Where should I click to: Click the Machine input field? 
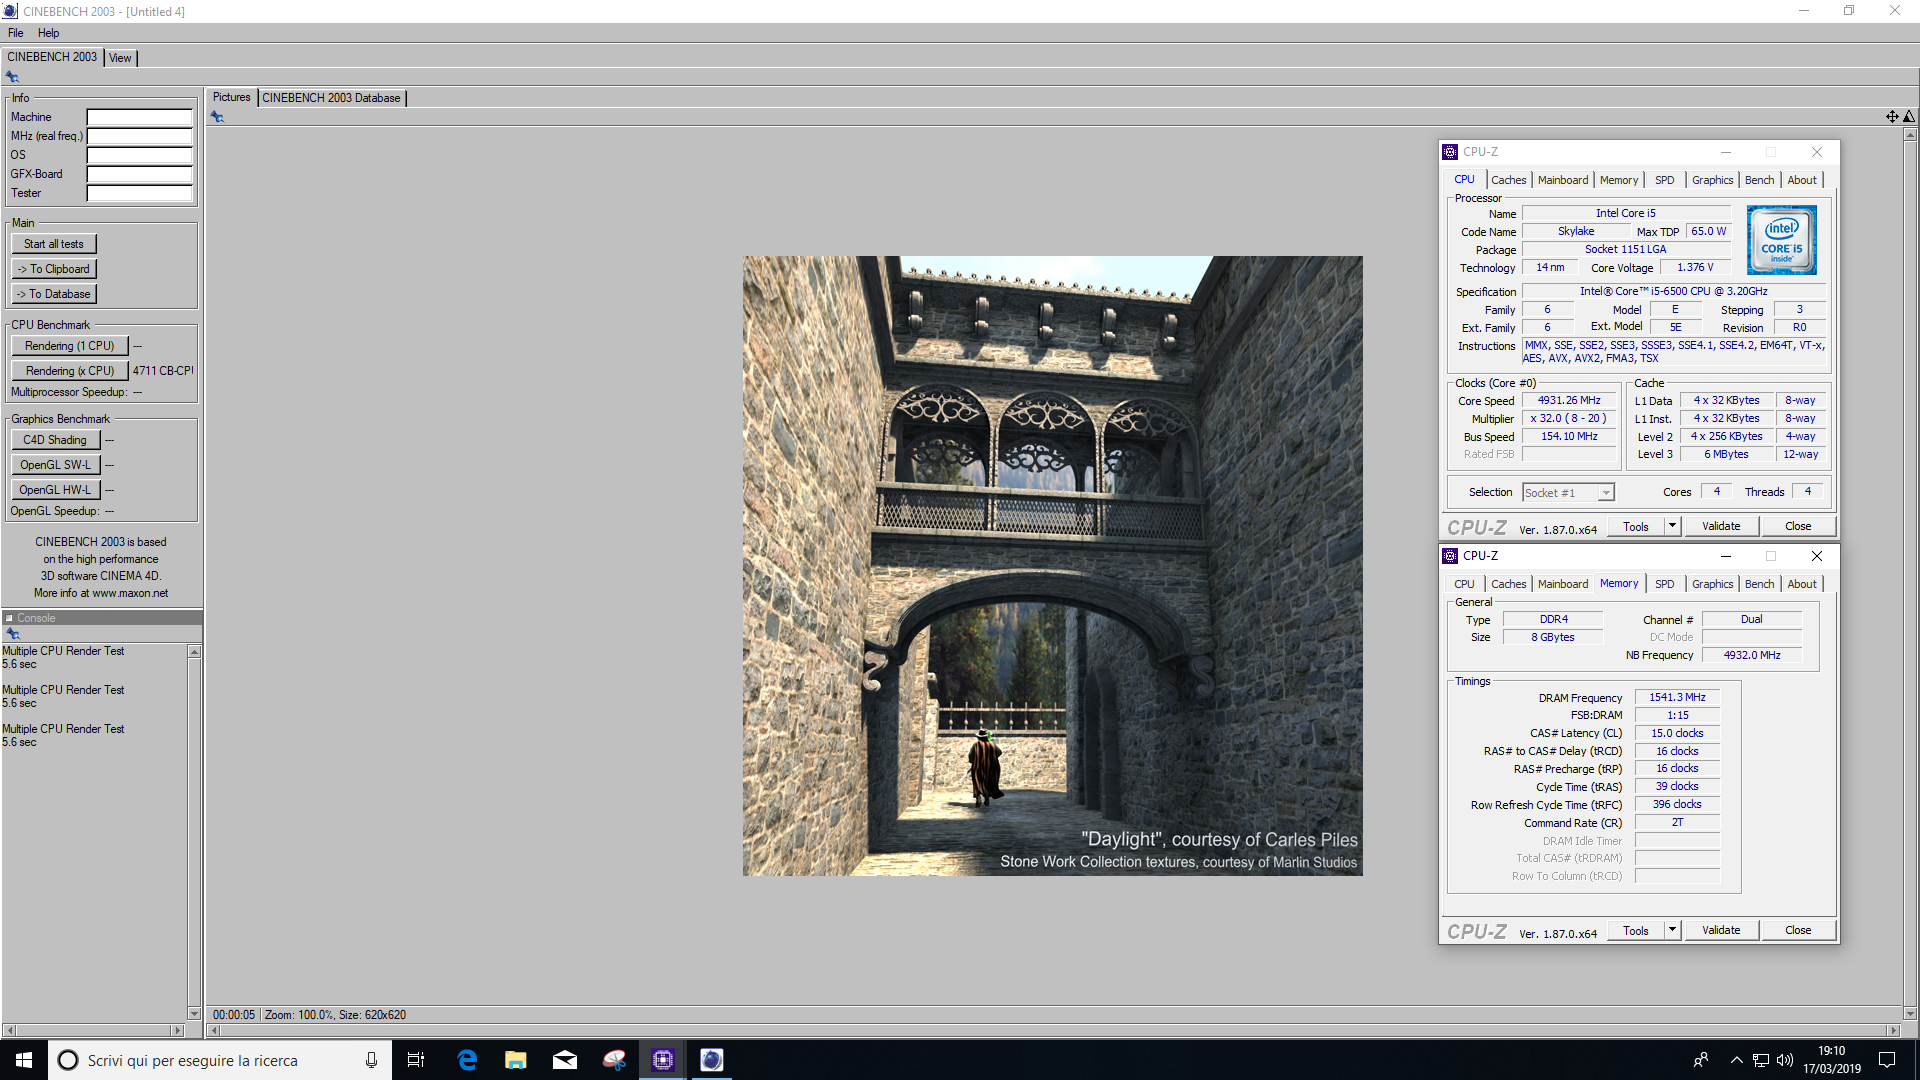(139, 117)
